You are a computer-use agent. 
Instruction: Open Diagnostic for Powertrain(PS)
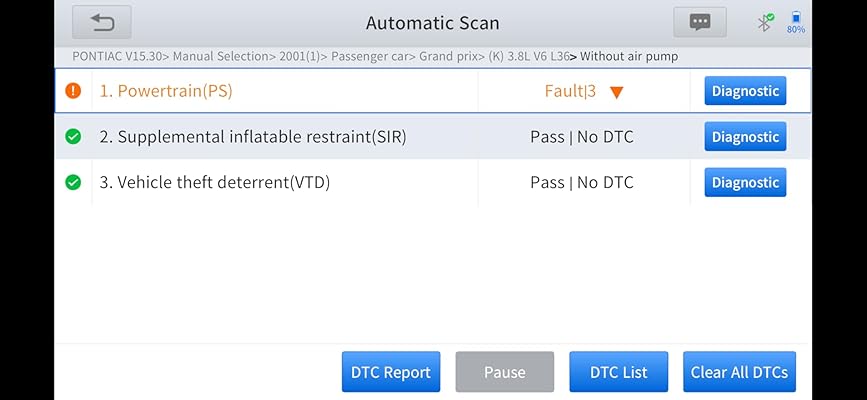pyautogui.click(x=745, y=91)
